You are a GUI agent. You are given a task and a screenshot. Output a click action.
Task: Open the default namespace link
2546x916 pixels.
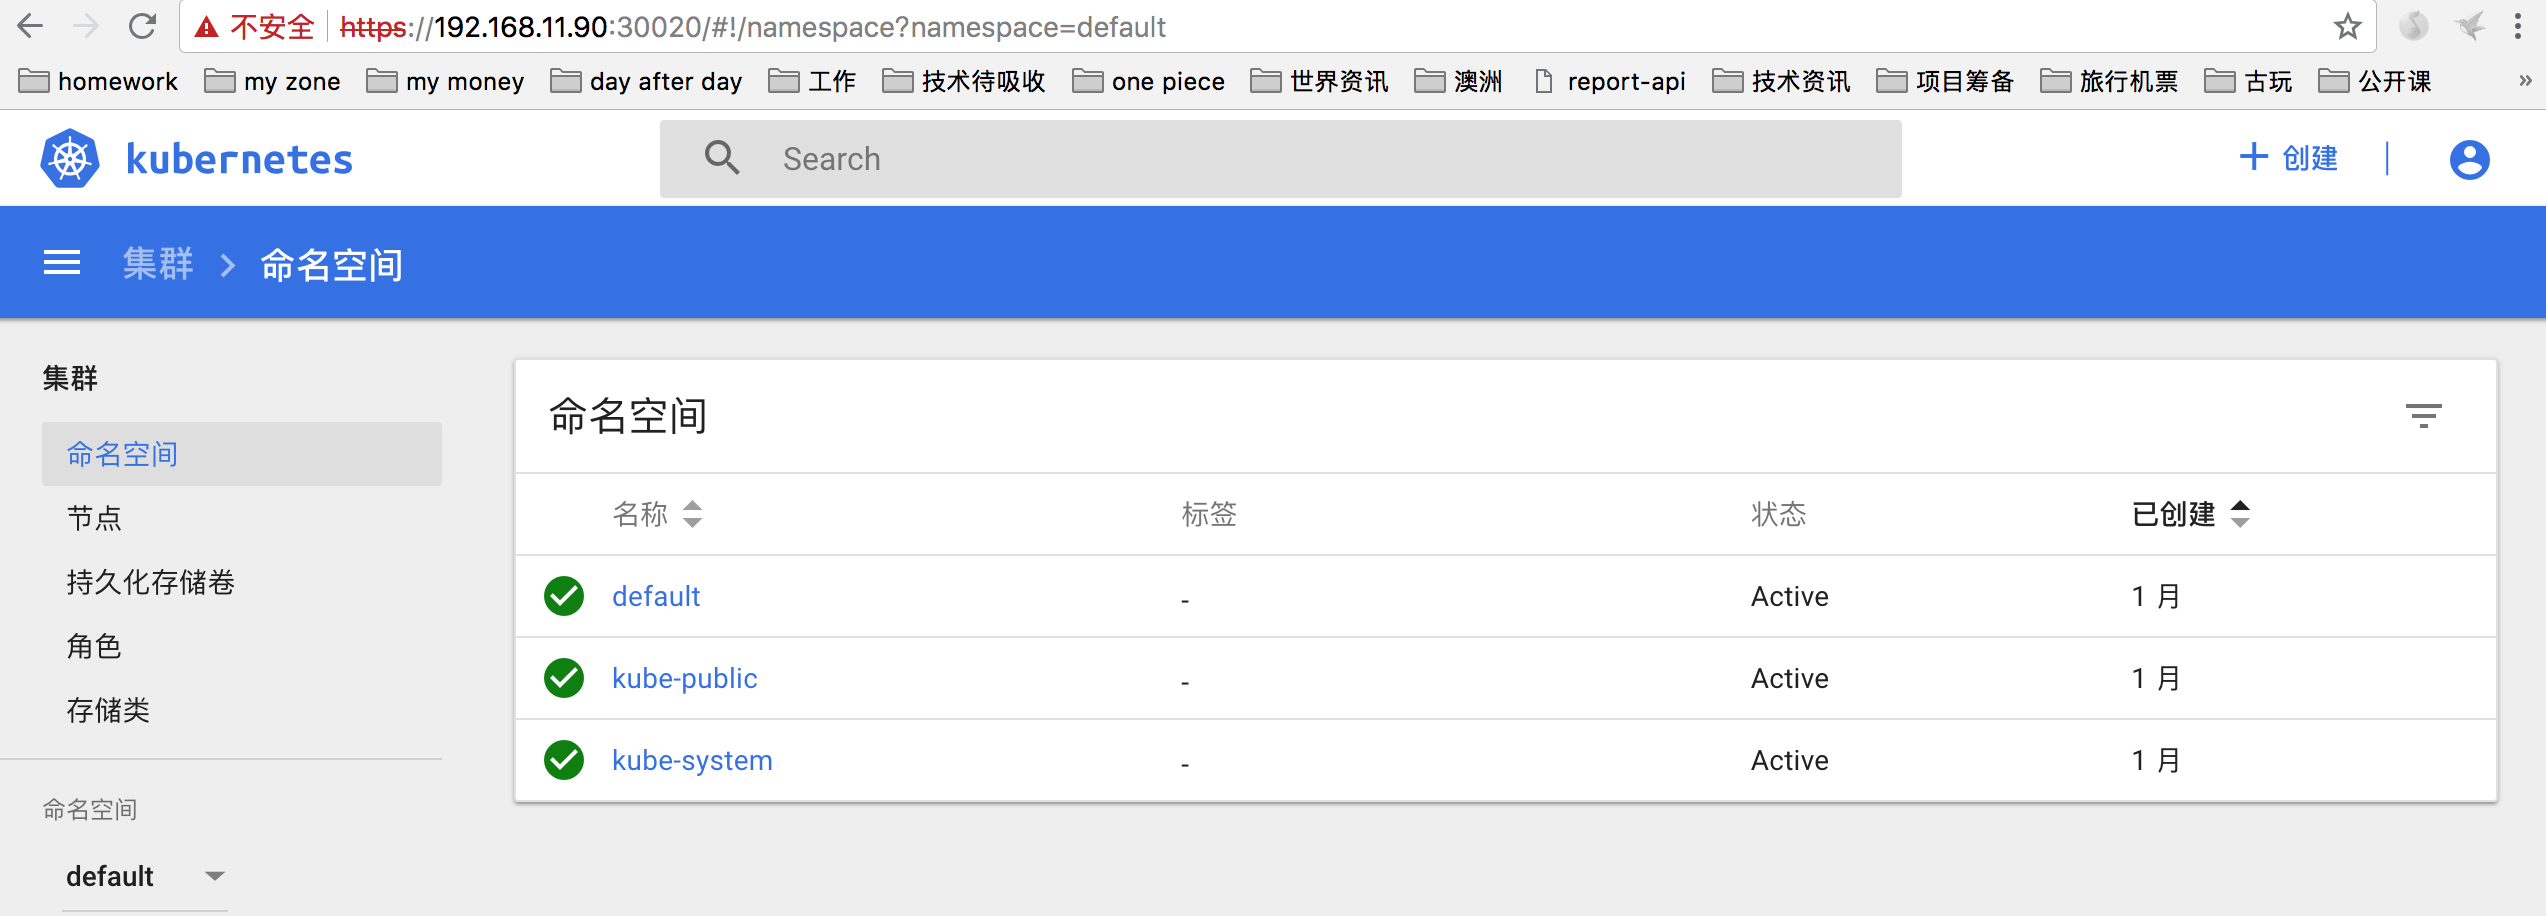coord(656,596)
